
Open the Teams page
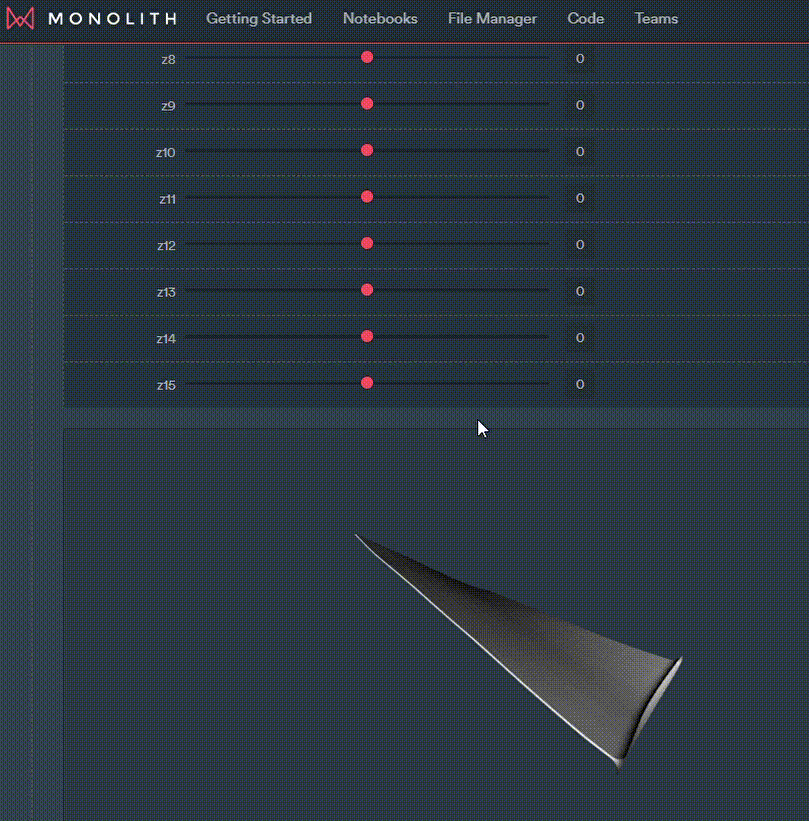coord(655,18)
